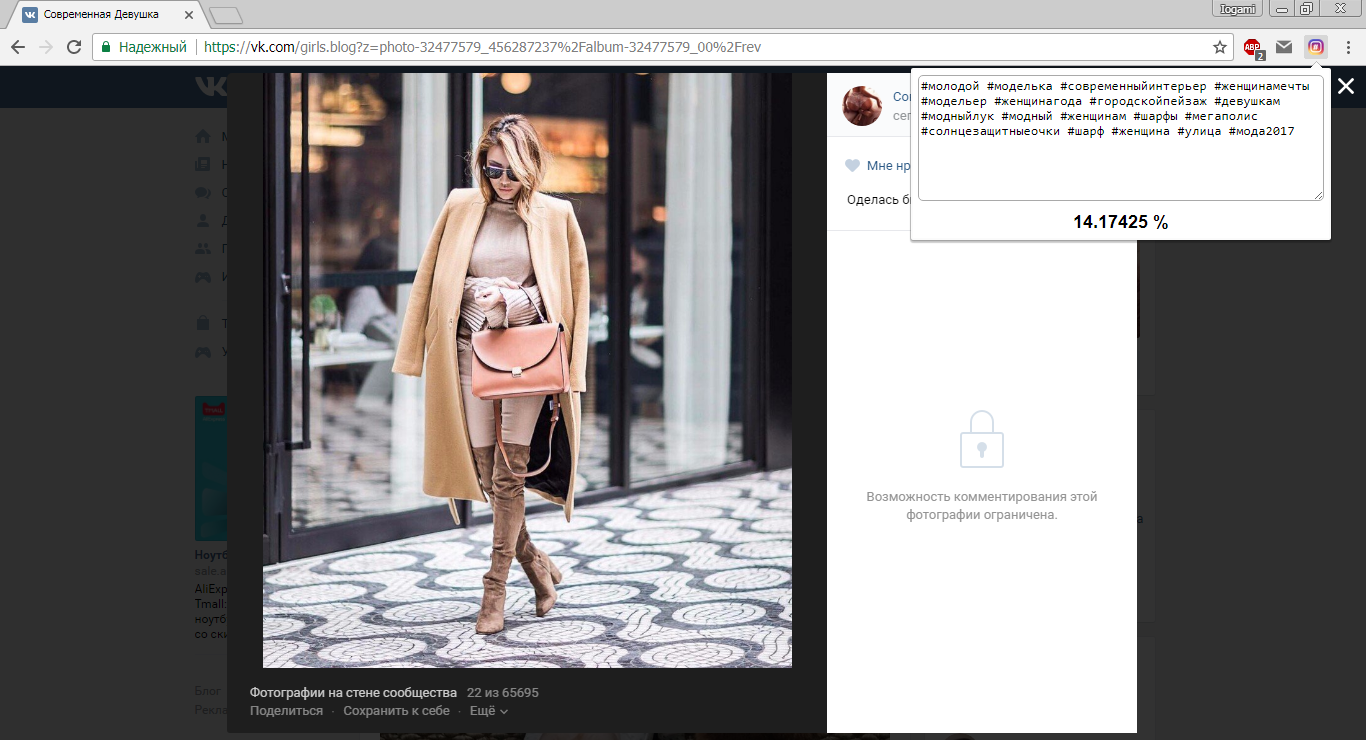Click the Instagram hashtag extension icon
Viewport: 1366px width, 740px height.
pyautogui.click(x=1316, y=47)
